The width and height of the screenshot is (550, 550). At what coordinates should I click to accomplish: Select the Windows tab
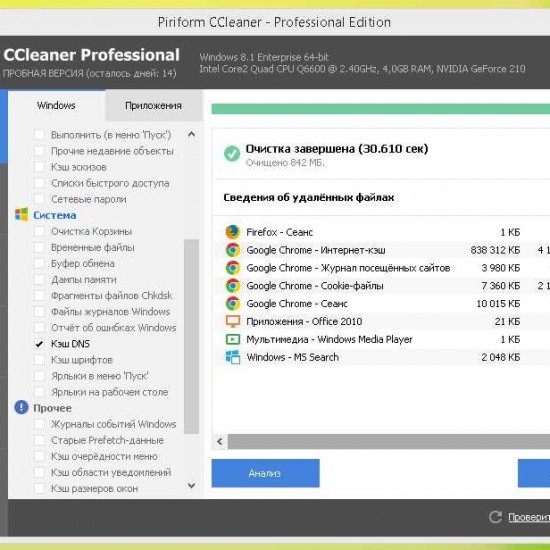(56, 105)
